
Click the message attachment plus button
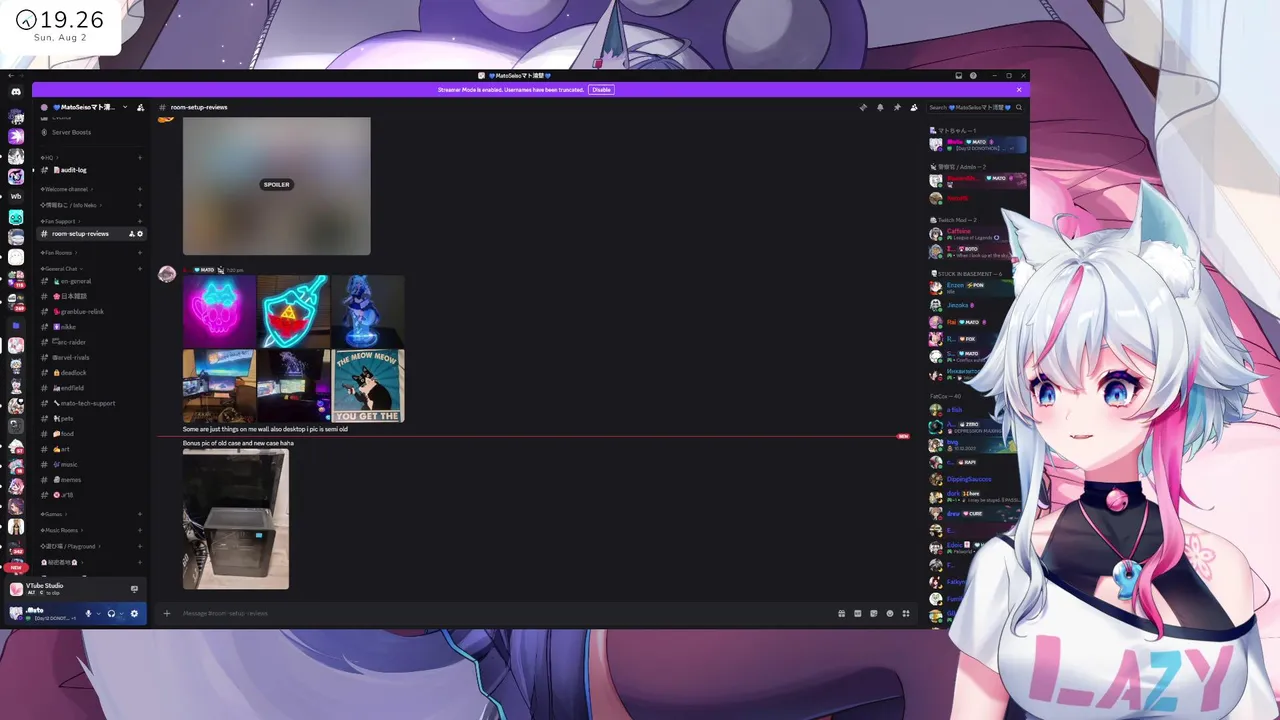point(167,613)
